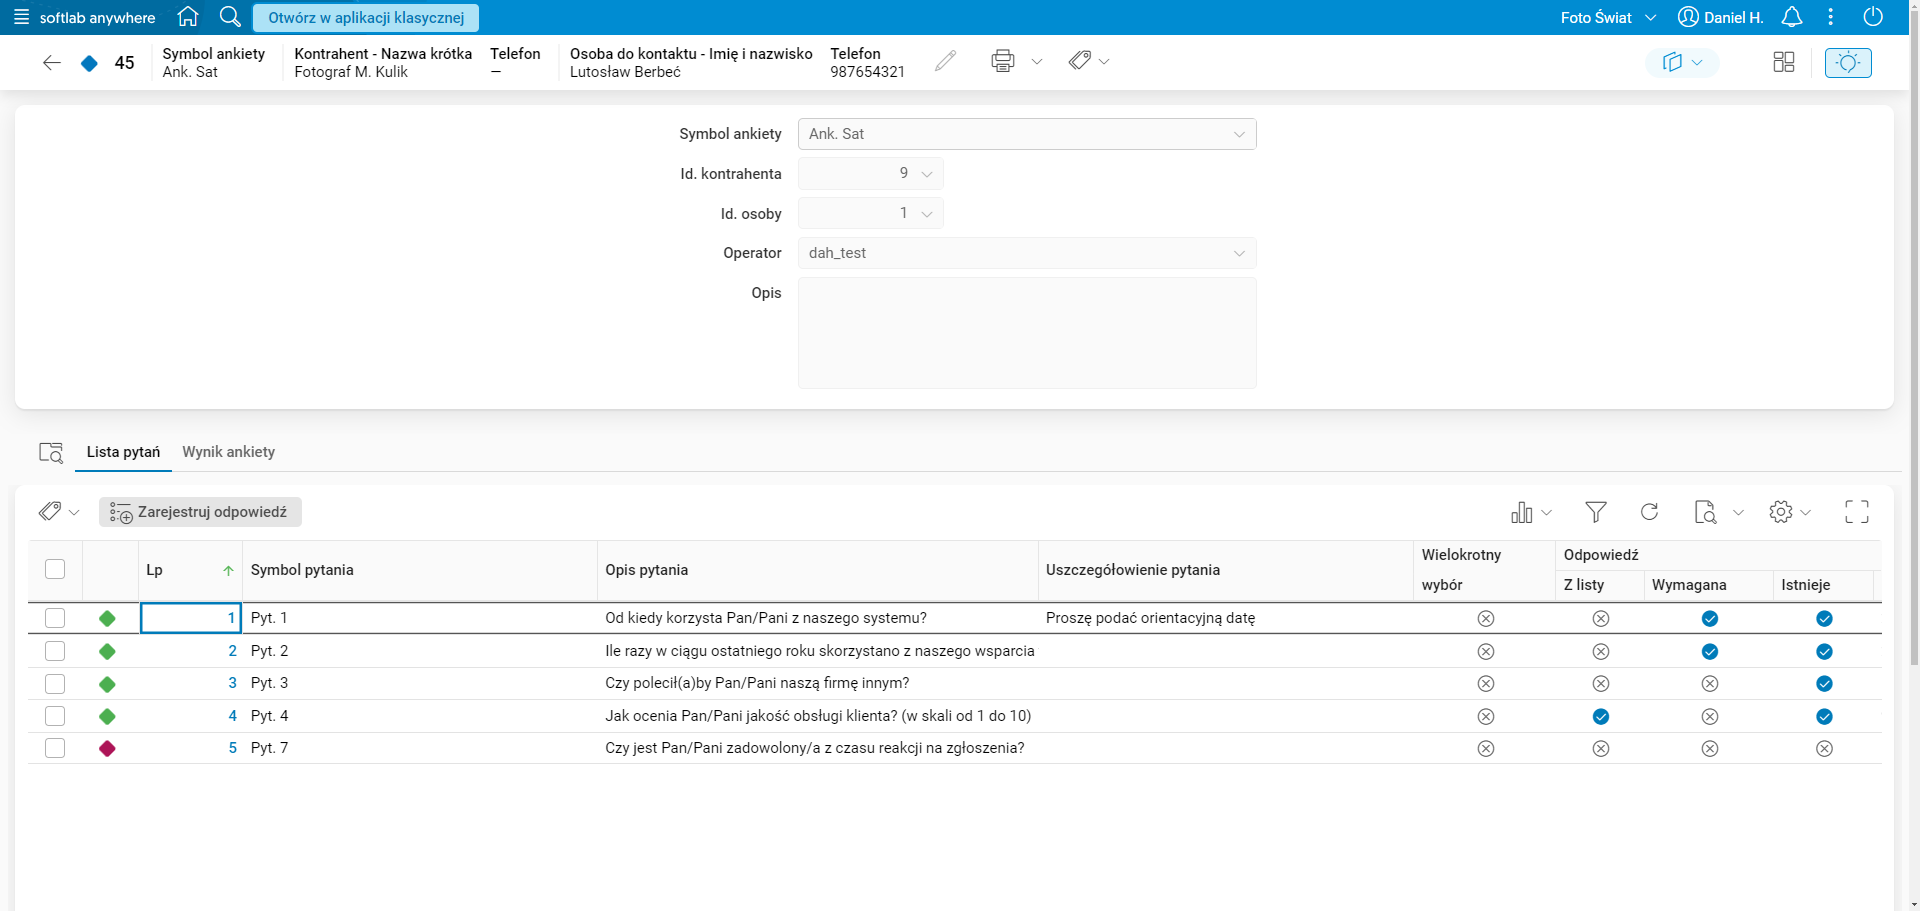1920x911 pixels.
Task: Check the row checkbox for Pyt. 1
Action: [x=55, y=618]
